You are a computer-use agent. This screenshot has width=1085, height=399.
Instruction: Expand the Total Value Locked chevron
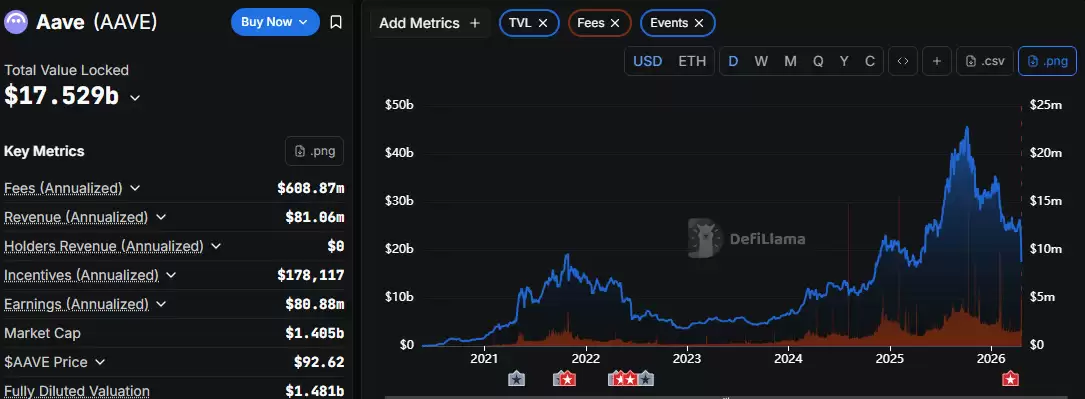pos(135,98)
